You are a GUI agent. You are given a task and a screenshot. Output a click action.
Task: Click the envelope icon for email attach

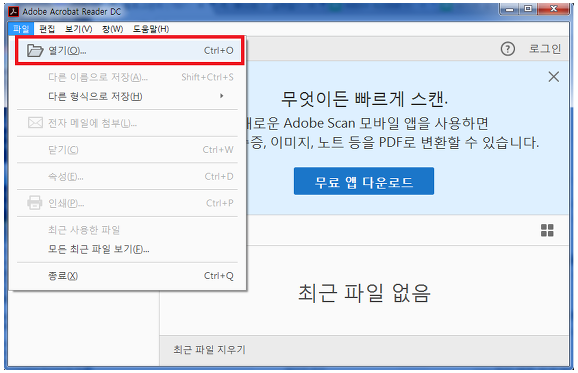point(35,122)
